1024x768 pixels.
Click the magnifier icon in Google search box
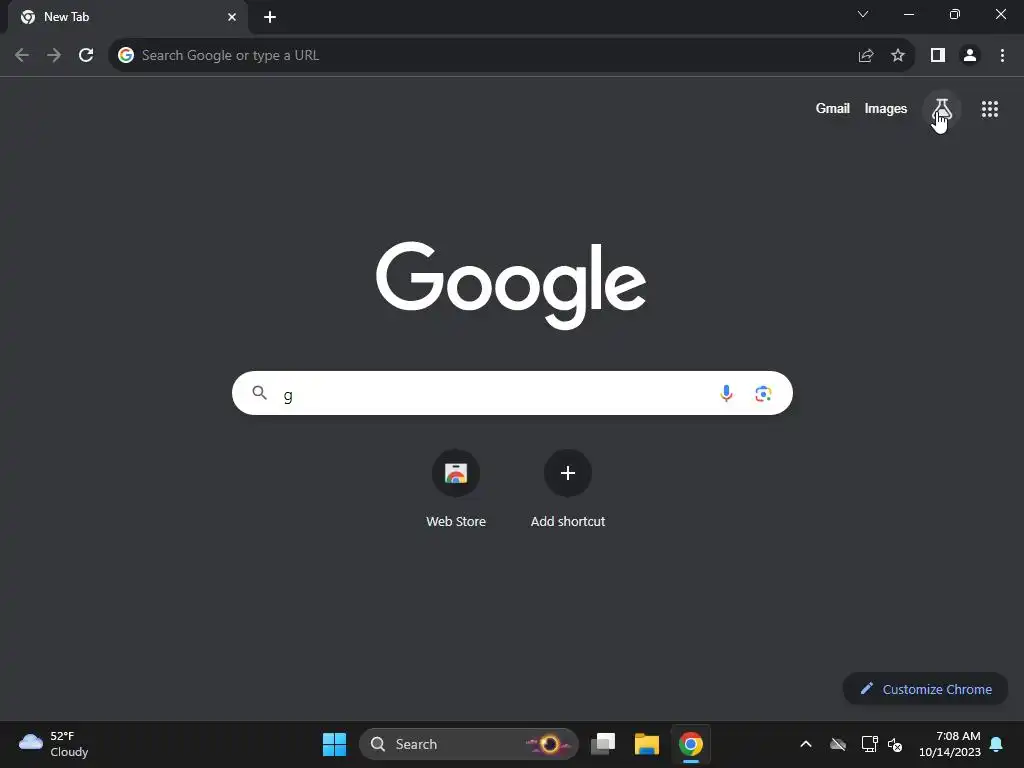pos(259,392)
